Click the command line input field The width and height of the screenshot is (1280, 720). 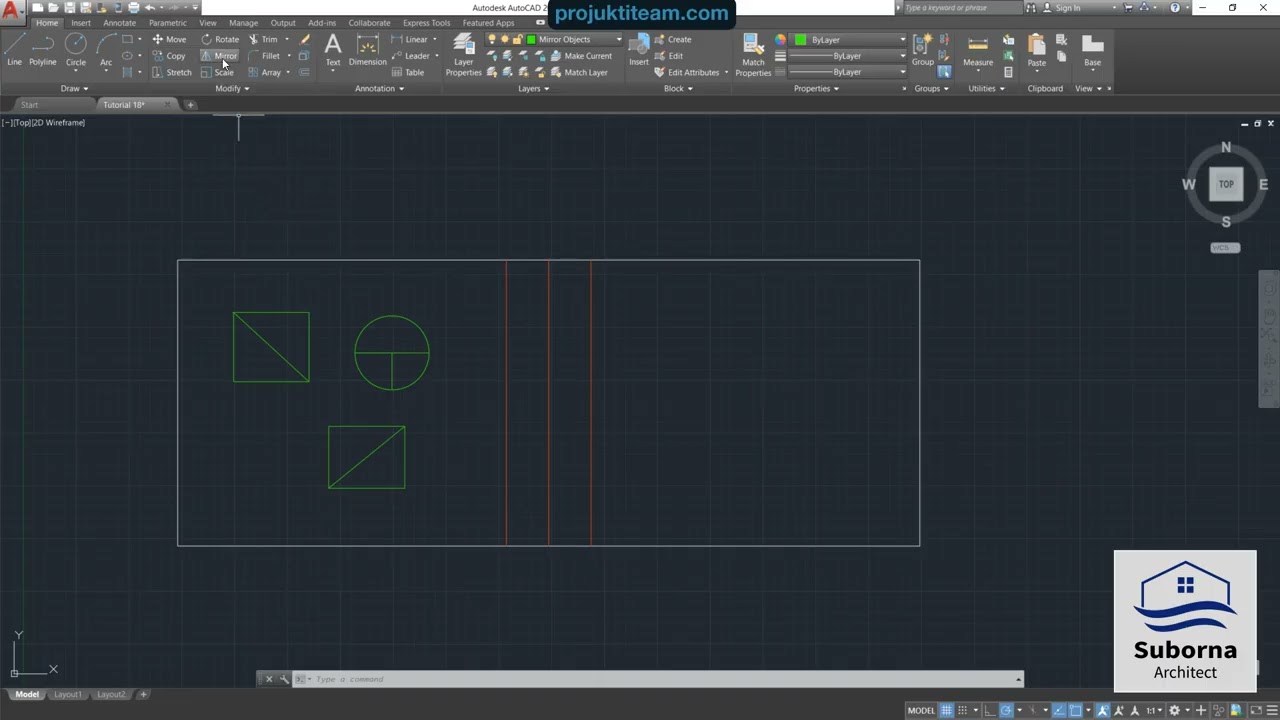pyautogui.click(x=660, y=679)
